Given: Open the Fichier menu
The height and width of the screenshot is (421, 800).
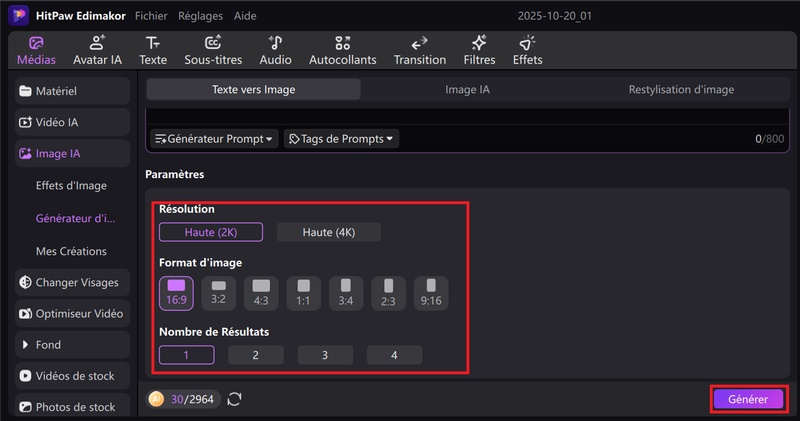Looking at the screenshot, I should [x=151, y=16].
